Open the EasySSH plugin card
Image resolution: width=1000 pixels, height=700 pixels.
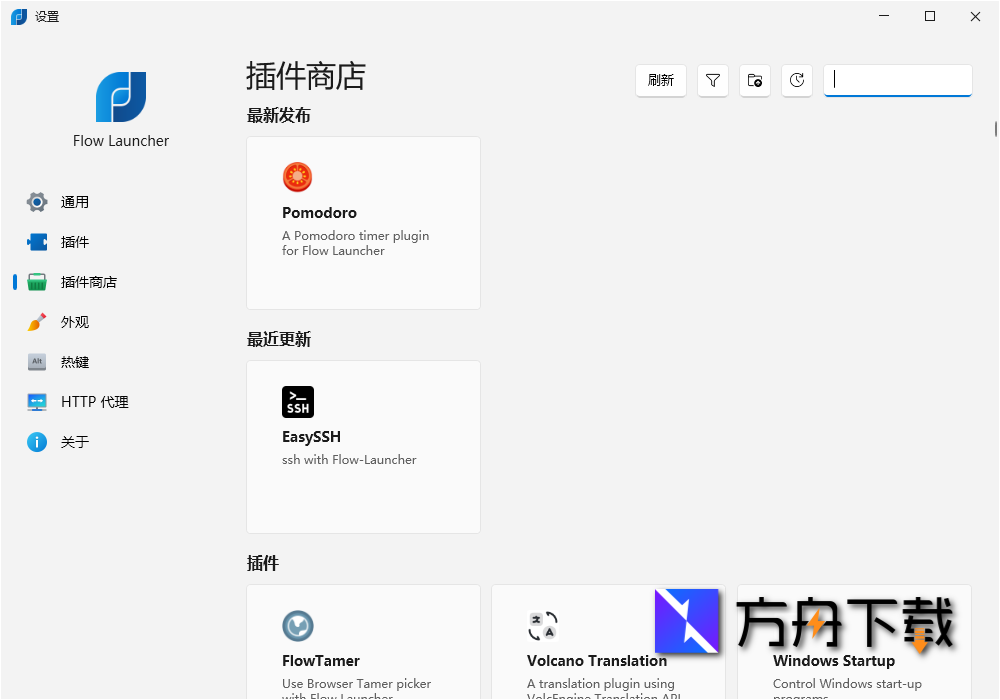(362, 446)
